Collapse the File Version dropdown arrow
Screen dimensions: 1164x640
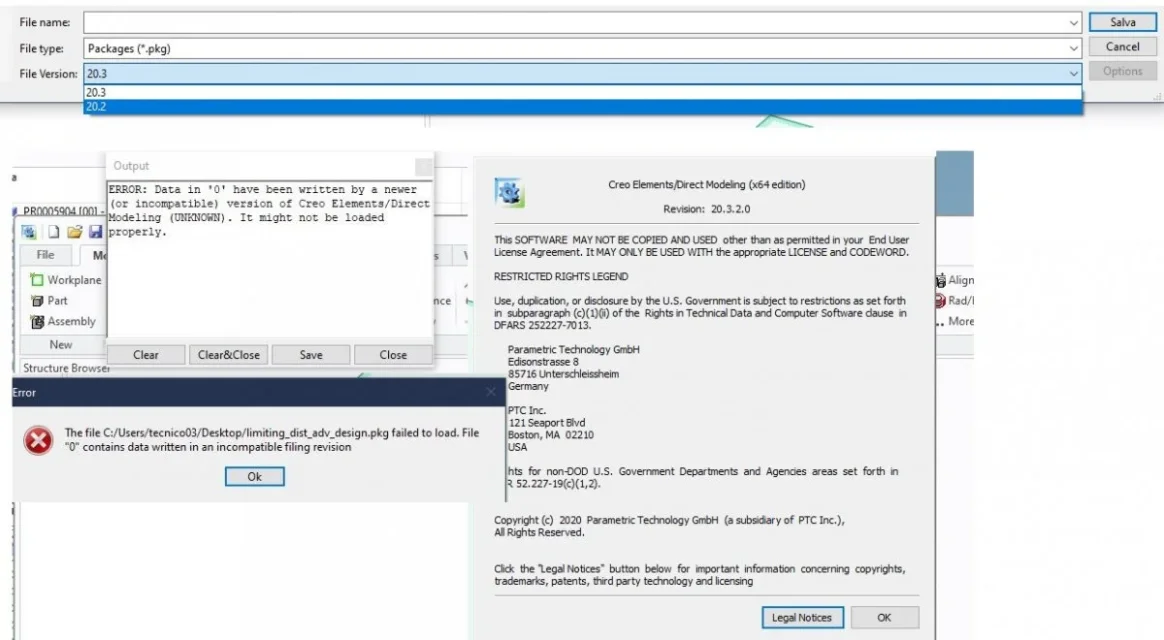click(1073, 74)
